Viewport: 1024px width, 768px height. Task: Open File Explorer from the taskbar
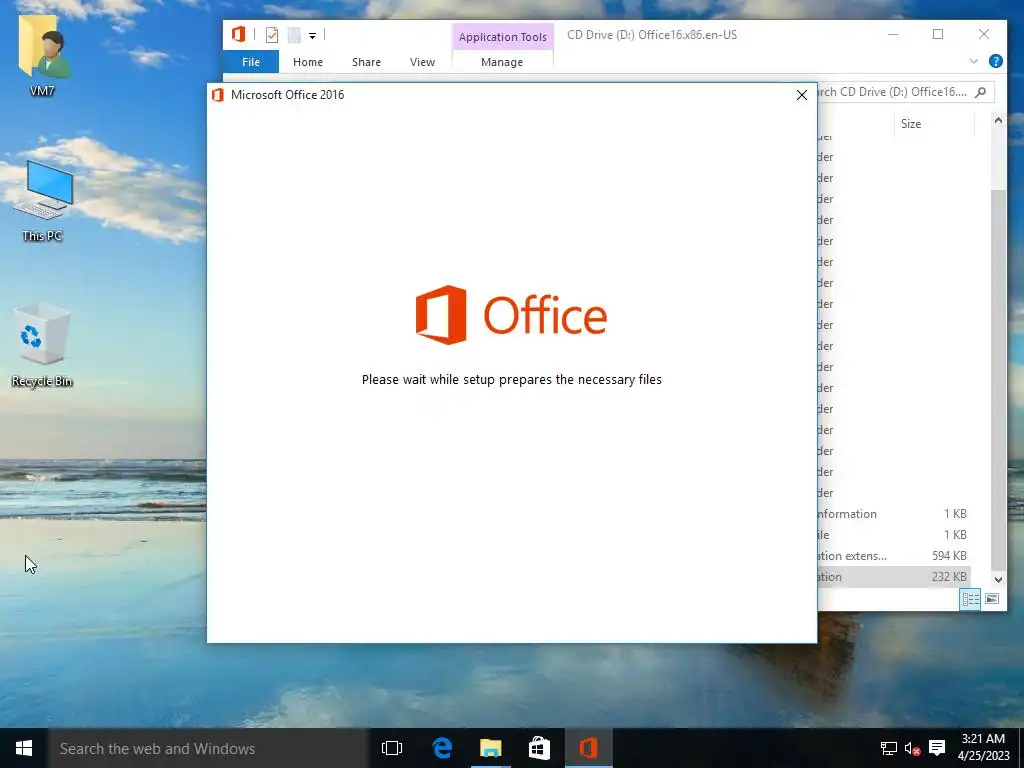tap(490, 748)
